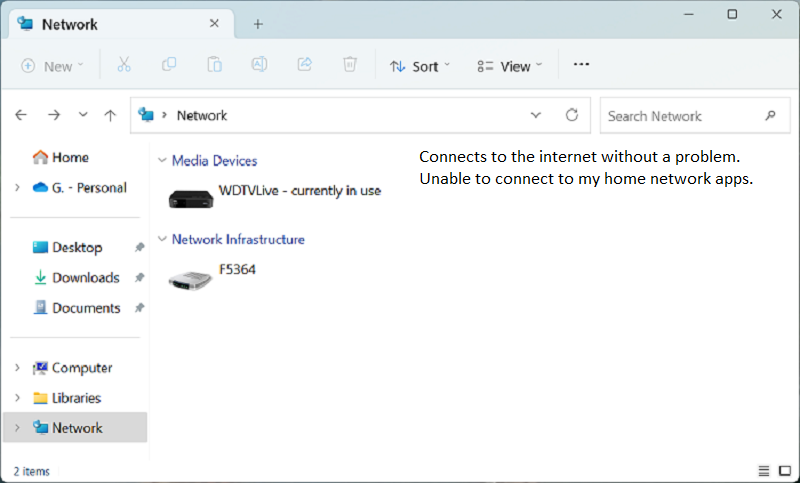Image resolution: width=800 pixels, height=483 pixels.
Task: Click the Share icon in toolbar
Action: point(304,65)
